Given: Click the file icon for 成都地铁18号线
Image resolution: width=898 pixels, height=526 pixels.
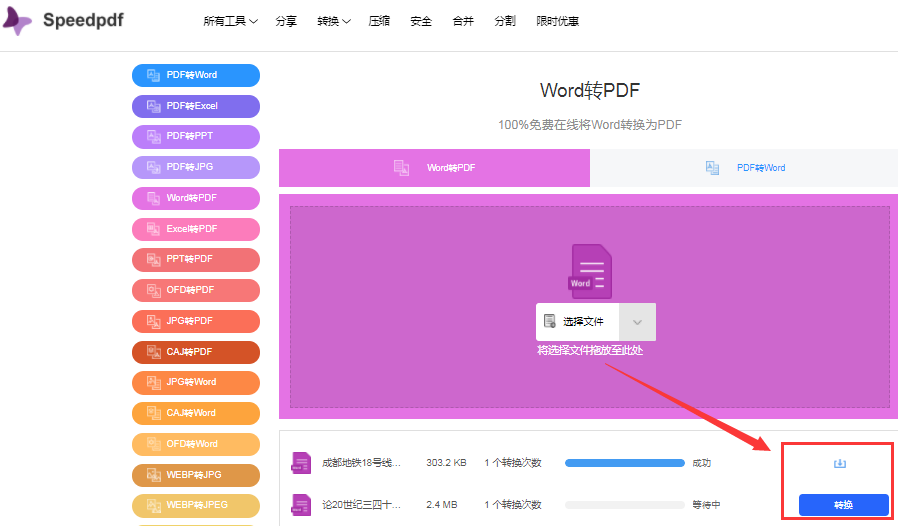Looking at the screenshot, I should click(301, 463).
